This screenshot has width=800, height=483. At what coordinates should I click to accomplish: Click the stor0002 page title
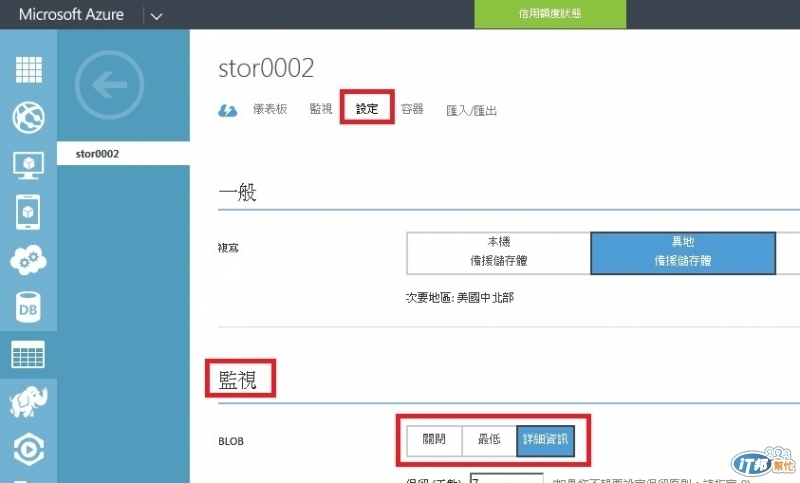pyautogui.click(x=266, y=68)
